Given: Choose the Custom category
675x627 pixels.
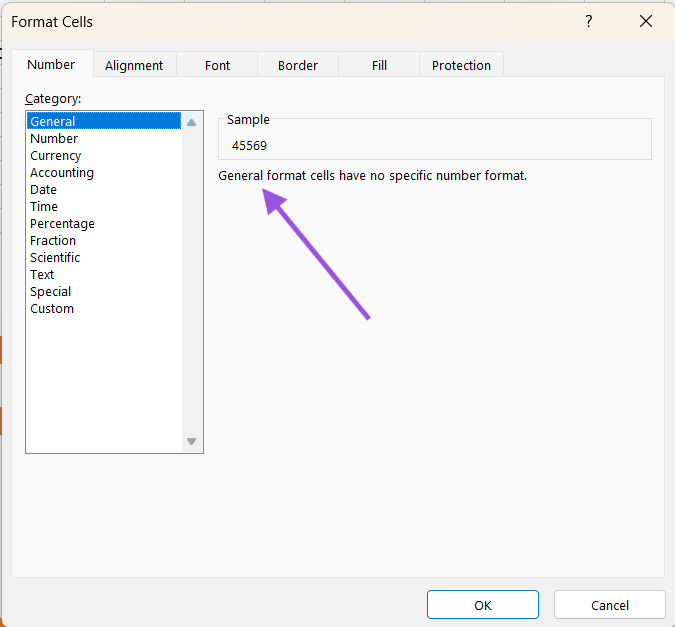Looking at the screenshot, I should [x=104, y=308].
